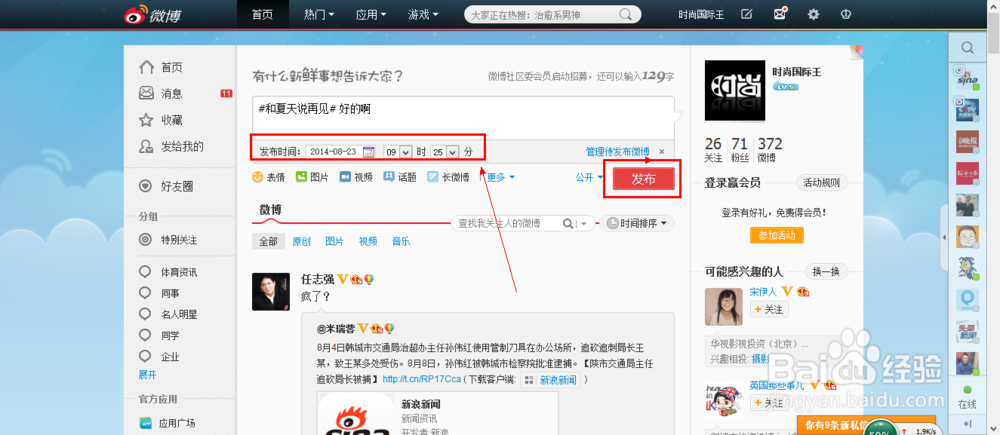Open 应用广场 in official apps
1000x435 pixels.
(x=167, y=423)
